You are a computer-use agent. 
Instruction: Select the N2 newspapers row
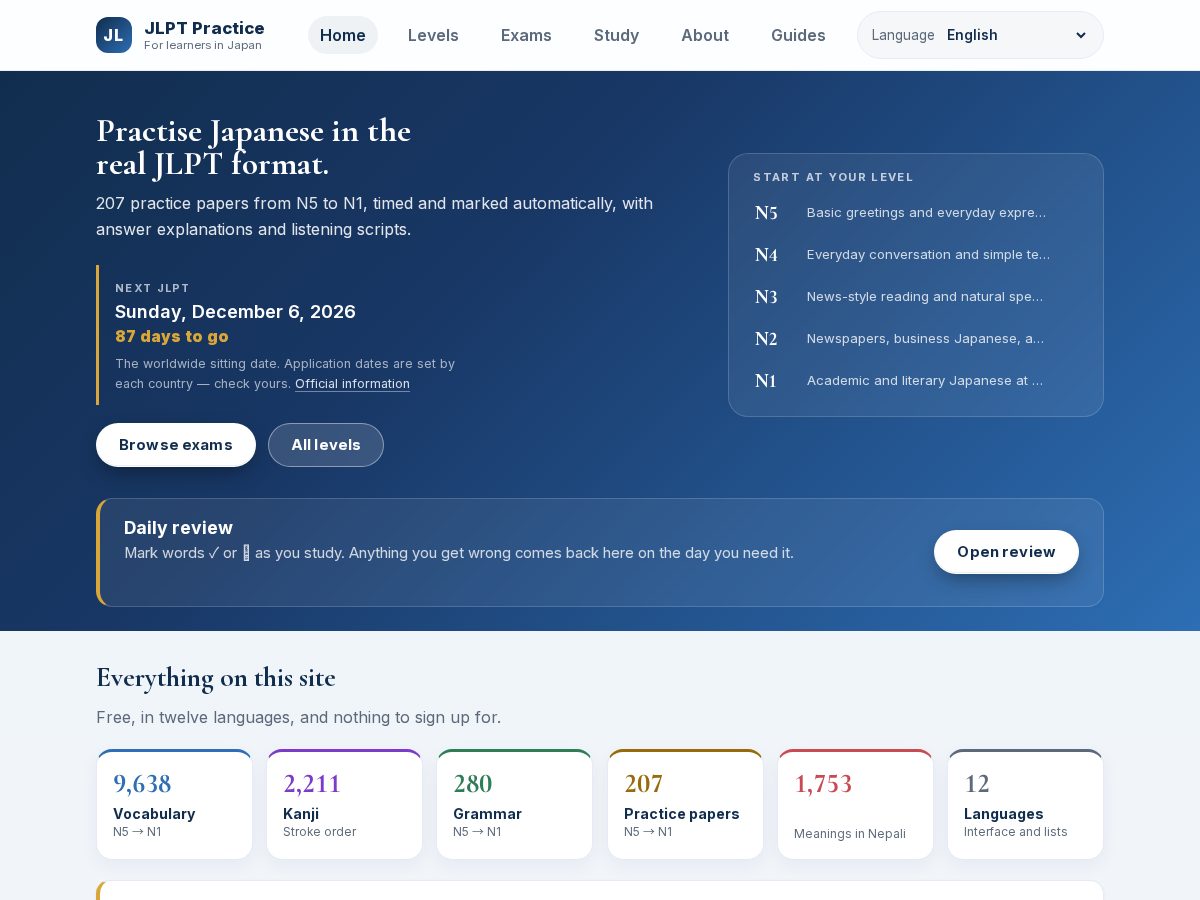coord(916,339)
